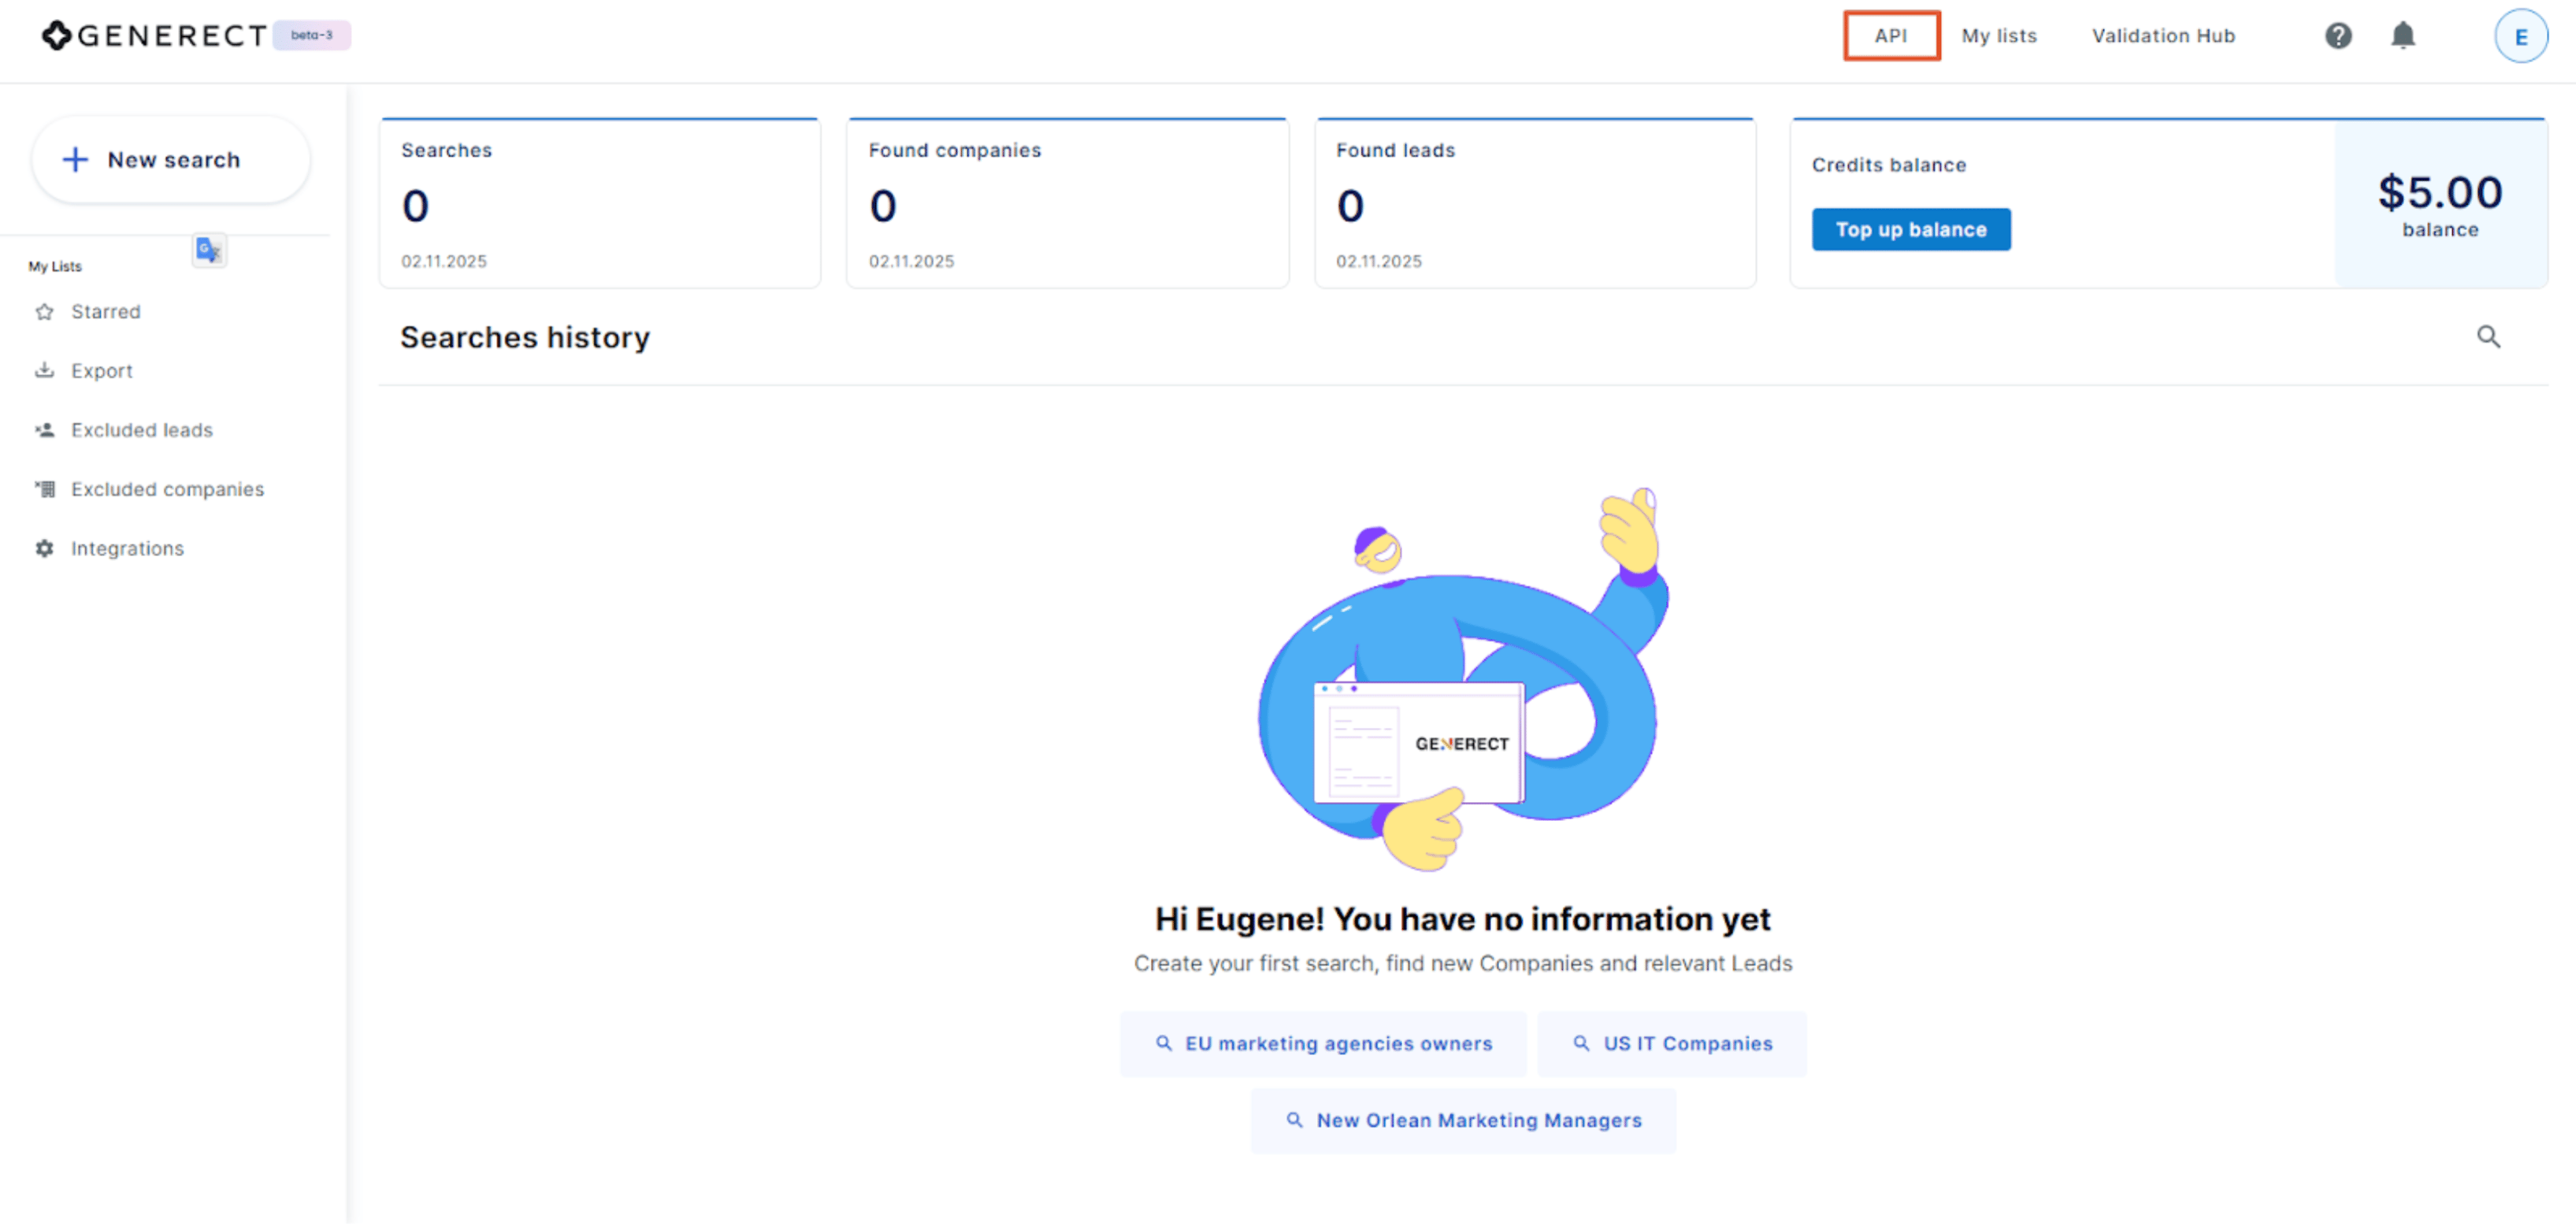Click the Searches history heading
This screenshot has height=1229, width=2576.
525,338
